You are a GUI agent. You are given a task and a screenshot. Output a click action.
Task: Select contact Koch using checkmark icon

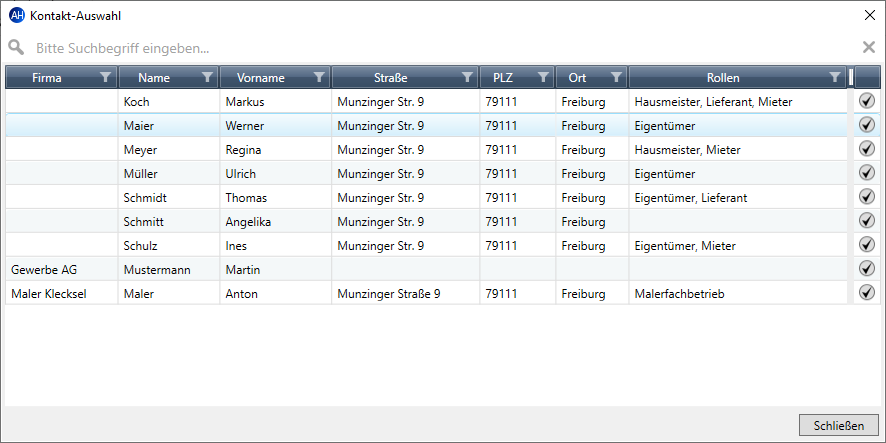click(x=866, y=101)
